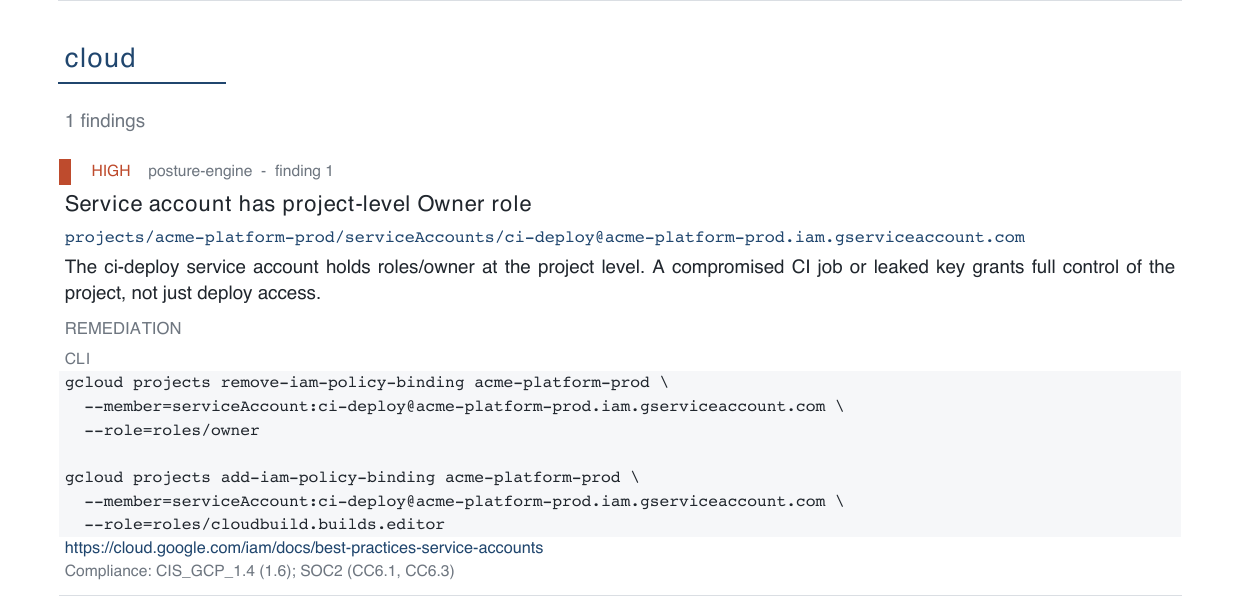Screen dimensions: 1241x605
Task: Click the HIGH severity label
Action: 111,171
